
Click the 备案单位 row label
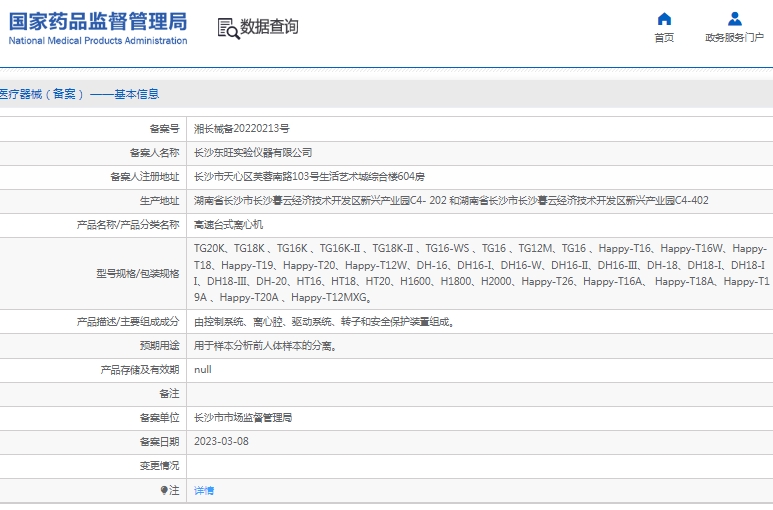pyautogui.click(x=160, y=418)
